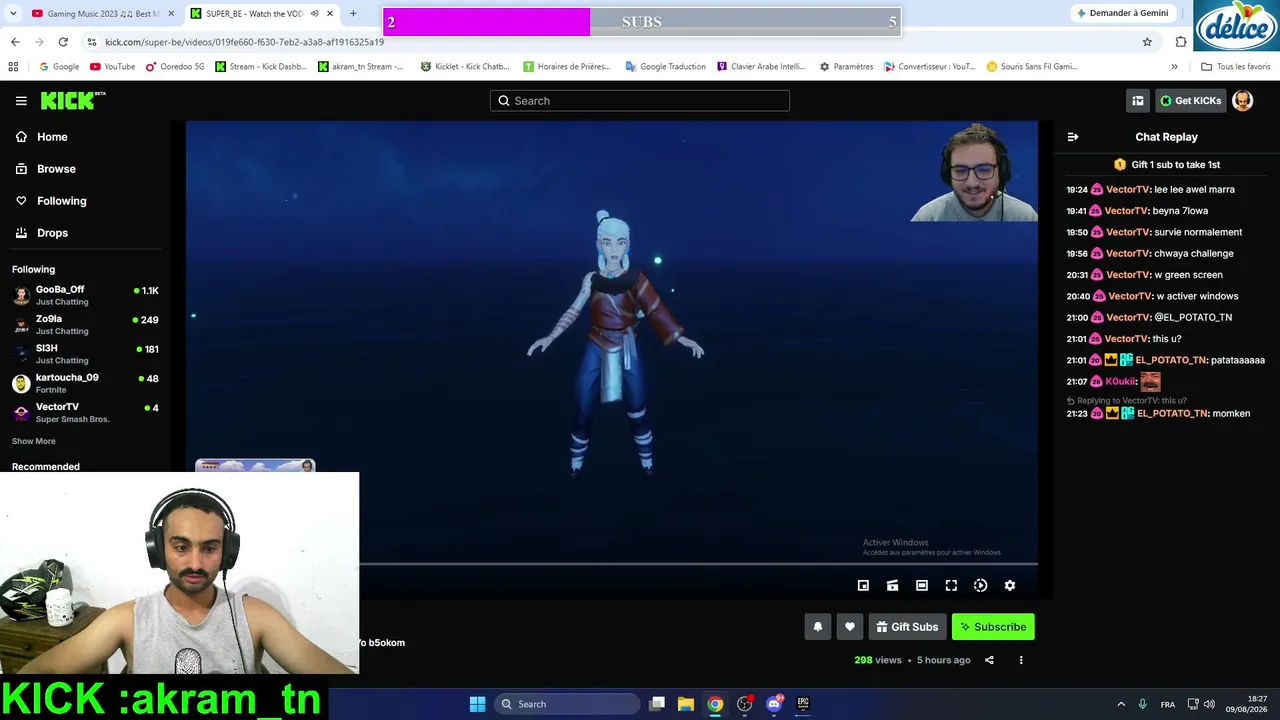Open Zo9la's followed channel
Image resolution: width=1280 pixels, height=720 pixels.
point(85,324)
